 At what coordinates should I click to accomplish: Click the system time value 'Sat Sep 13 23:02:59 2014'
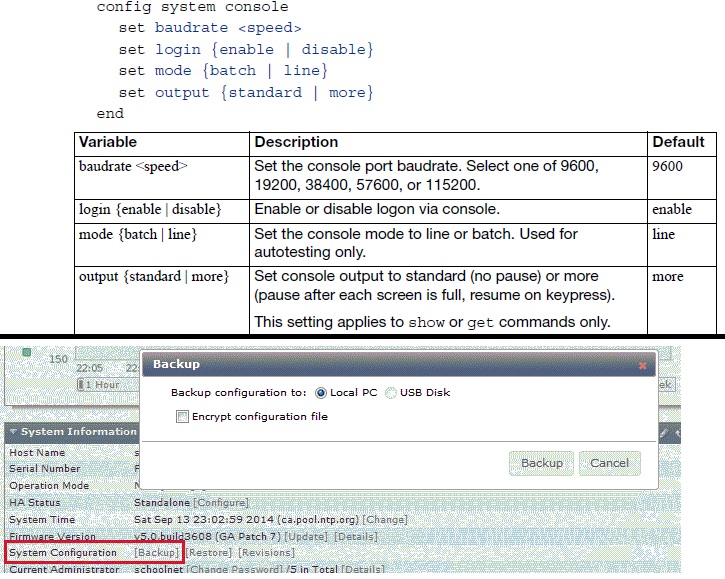[204, 520]
